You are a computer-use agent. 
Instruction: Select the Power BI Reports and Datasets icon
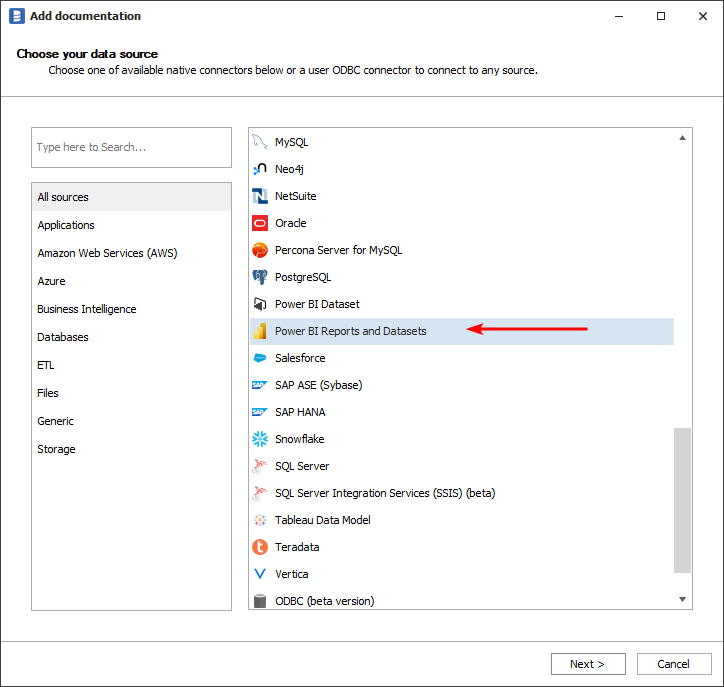coord(260,331)
